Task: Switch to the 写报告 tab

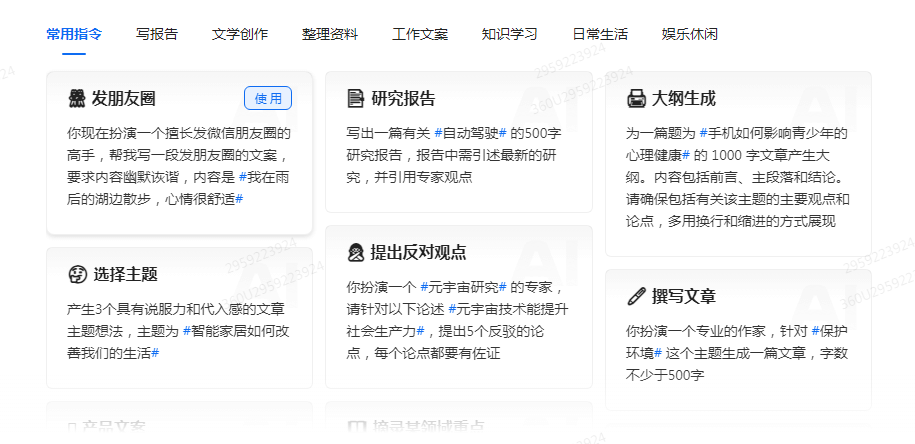Action: pos(157,34)
